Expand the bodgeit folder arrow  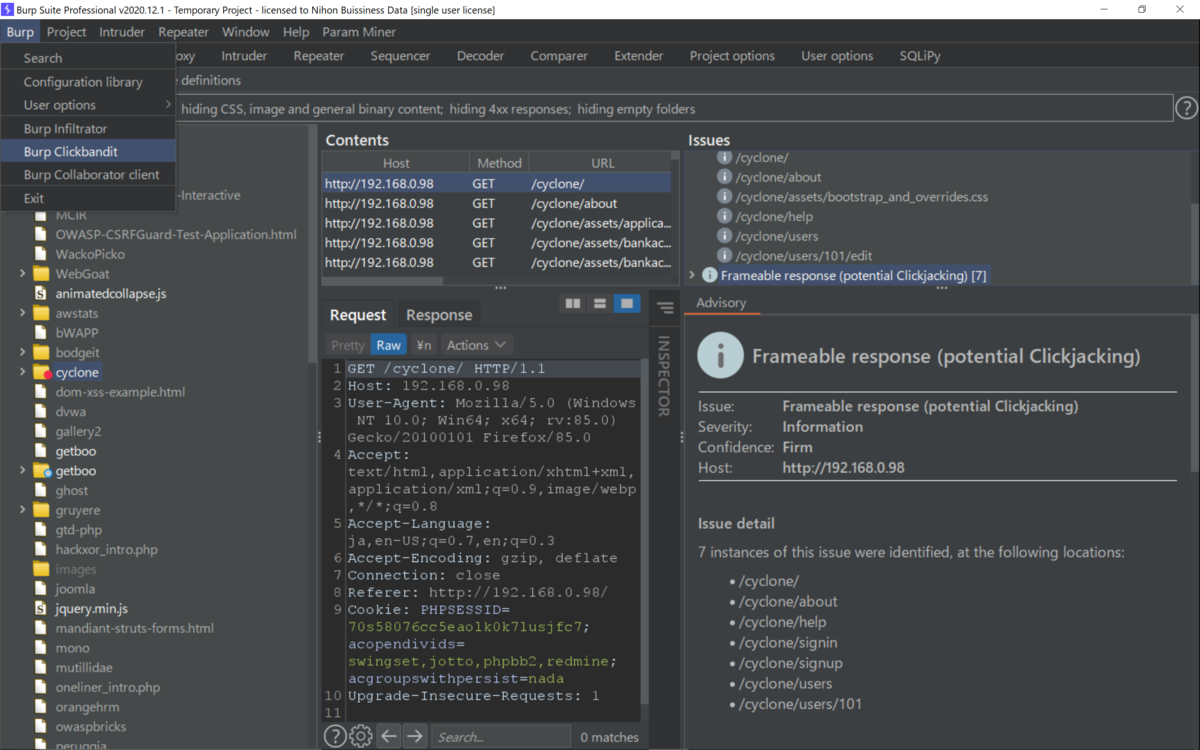click(23, 352)
